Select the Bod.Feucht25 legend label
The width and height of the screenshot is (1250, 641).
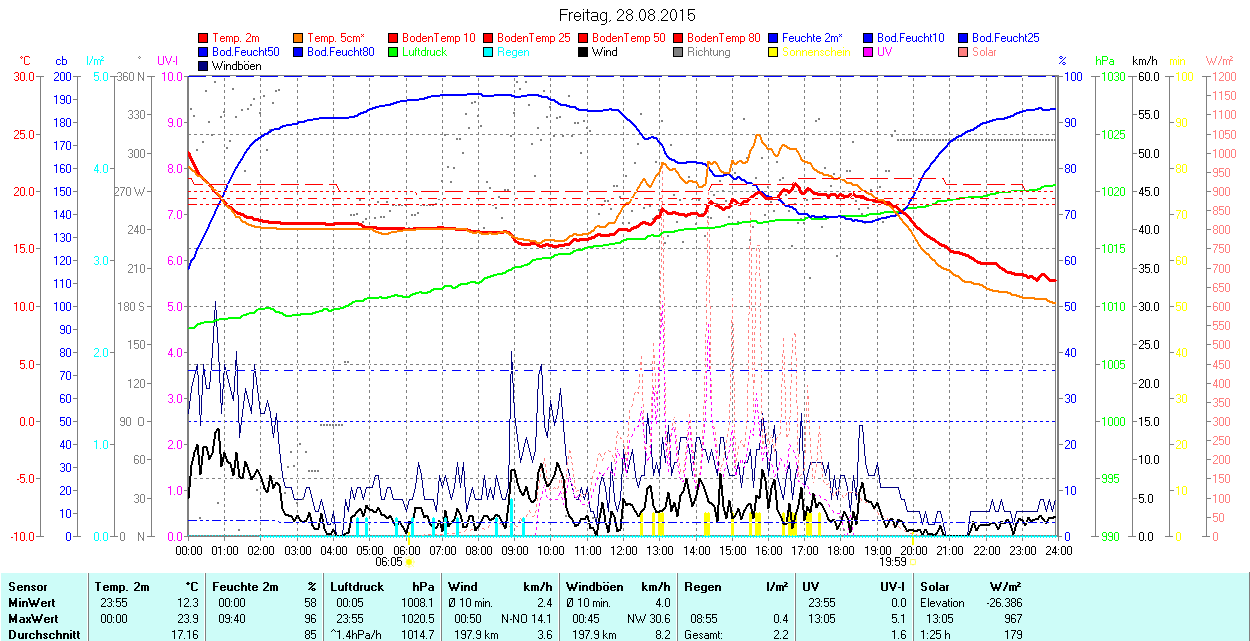coord(1005,37)
